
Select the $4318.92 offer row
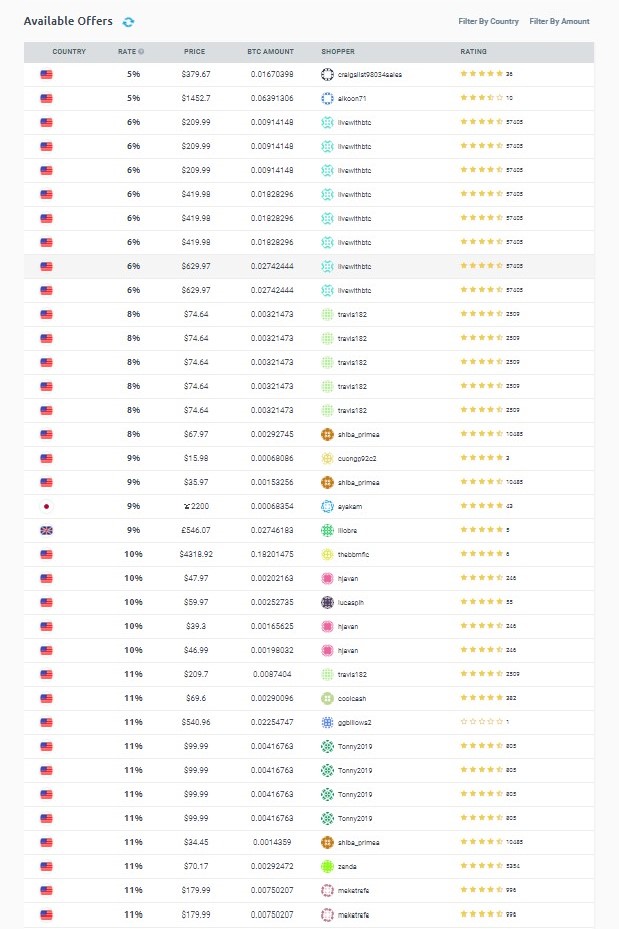[x=197, y=554]
